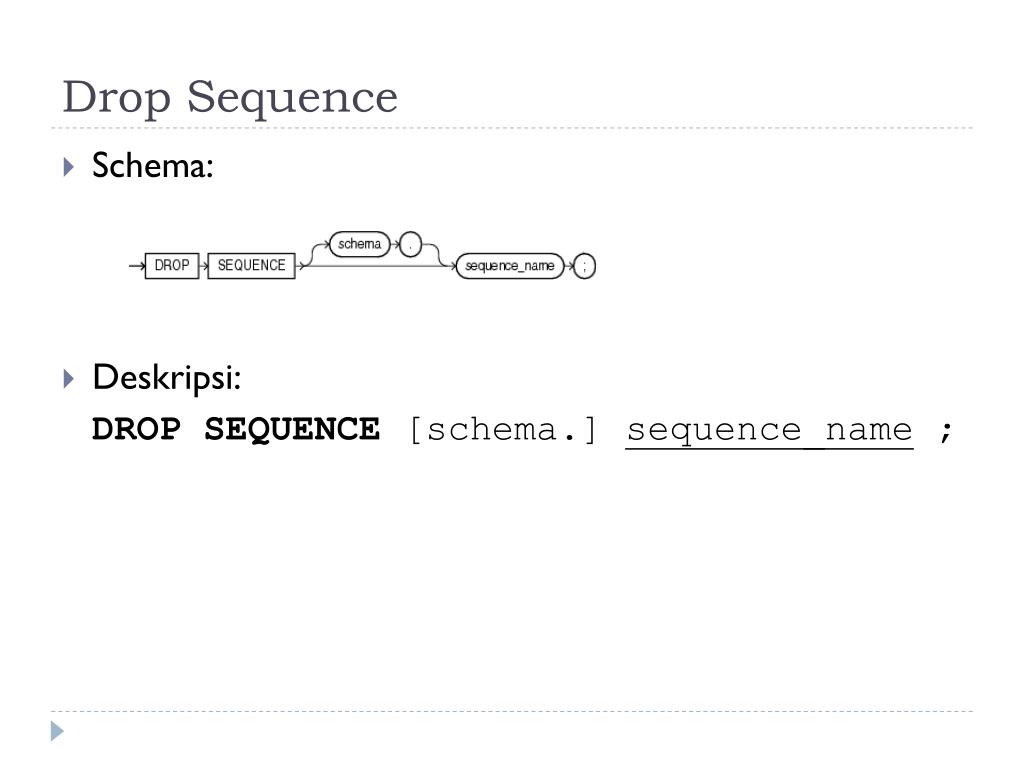Image resolution: width=1024 pixels, height=768 pixels.
Task: Click the bypass line under schema oval
Action: coord(374,266)
